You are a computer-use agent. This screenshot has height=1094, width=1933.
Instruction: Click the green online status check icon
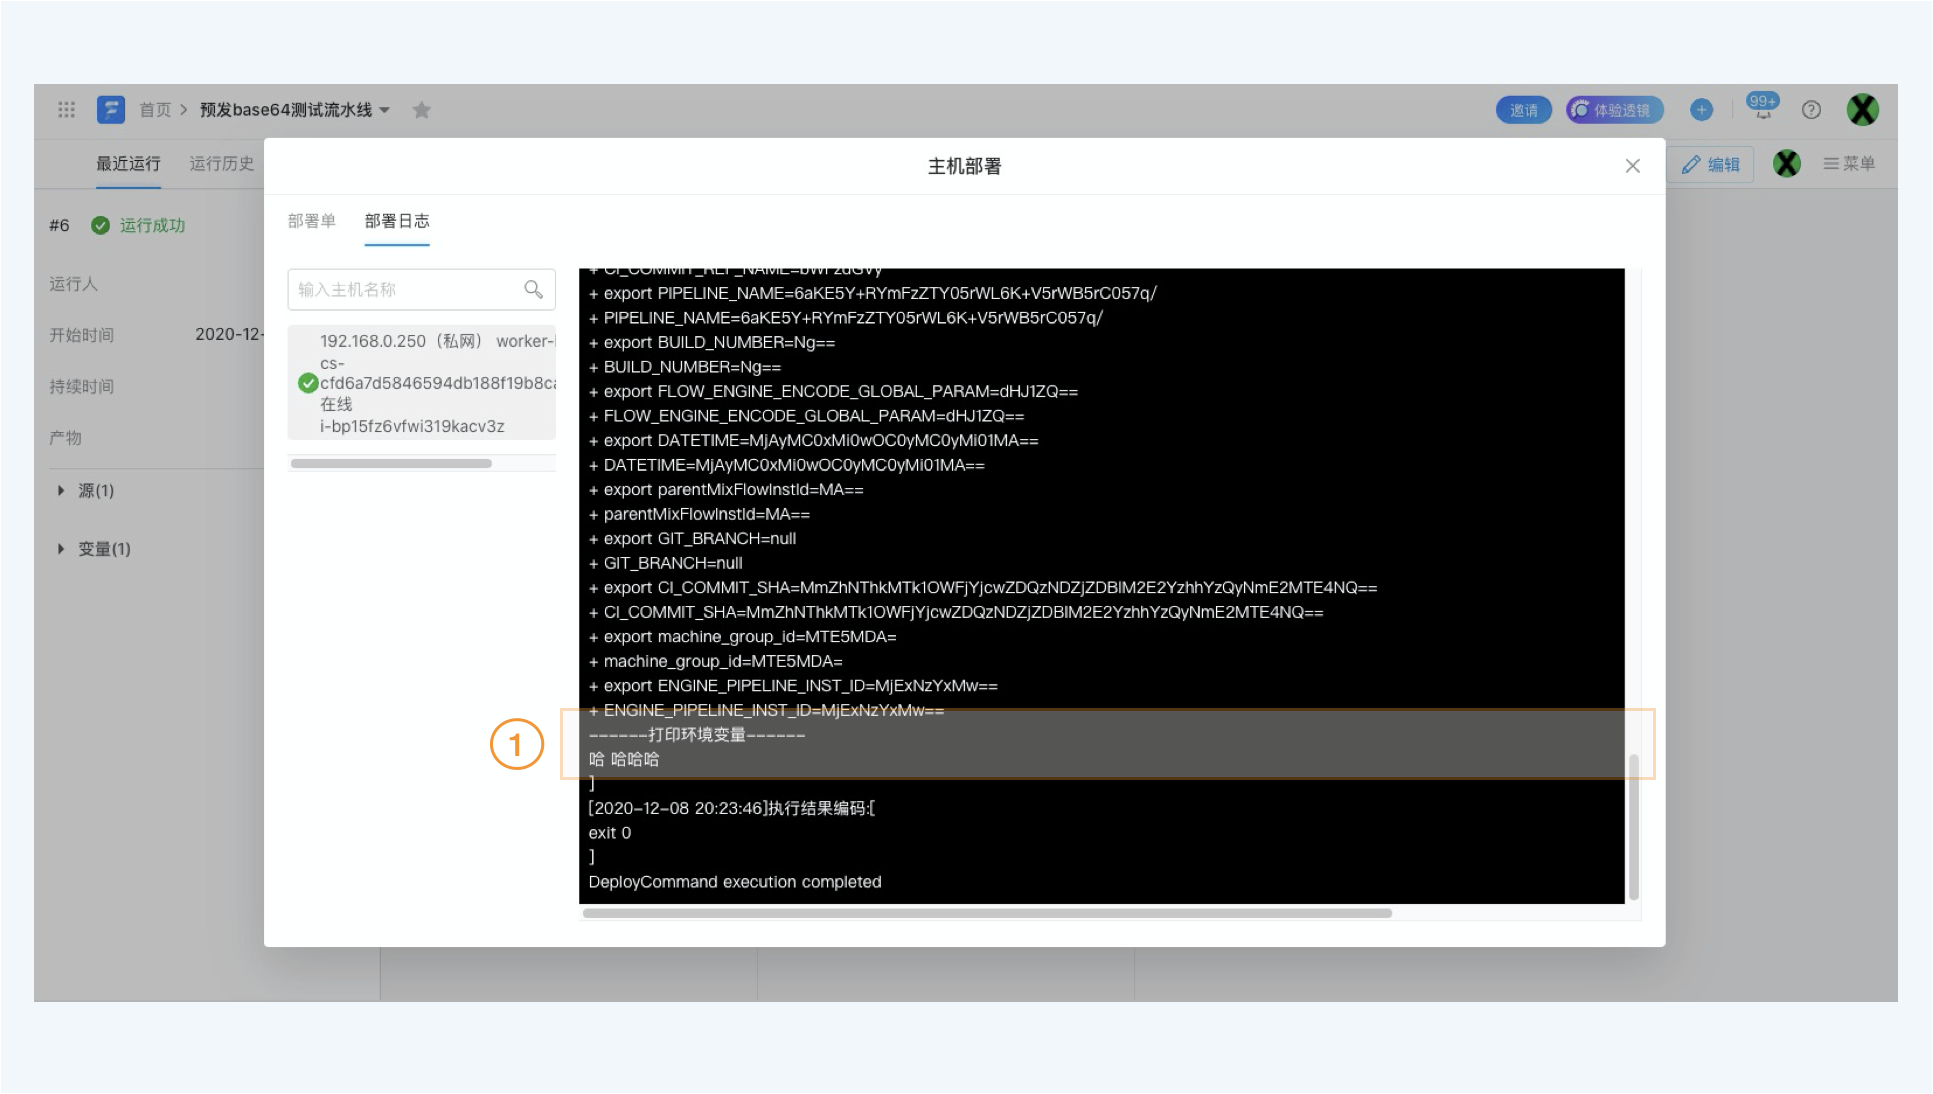308,383
